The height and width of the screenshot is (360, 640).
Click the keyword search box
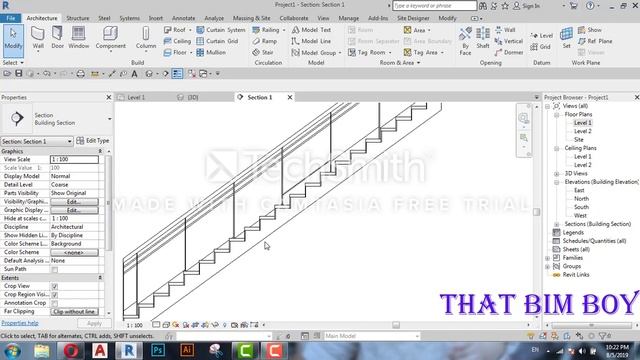point(434,6)
